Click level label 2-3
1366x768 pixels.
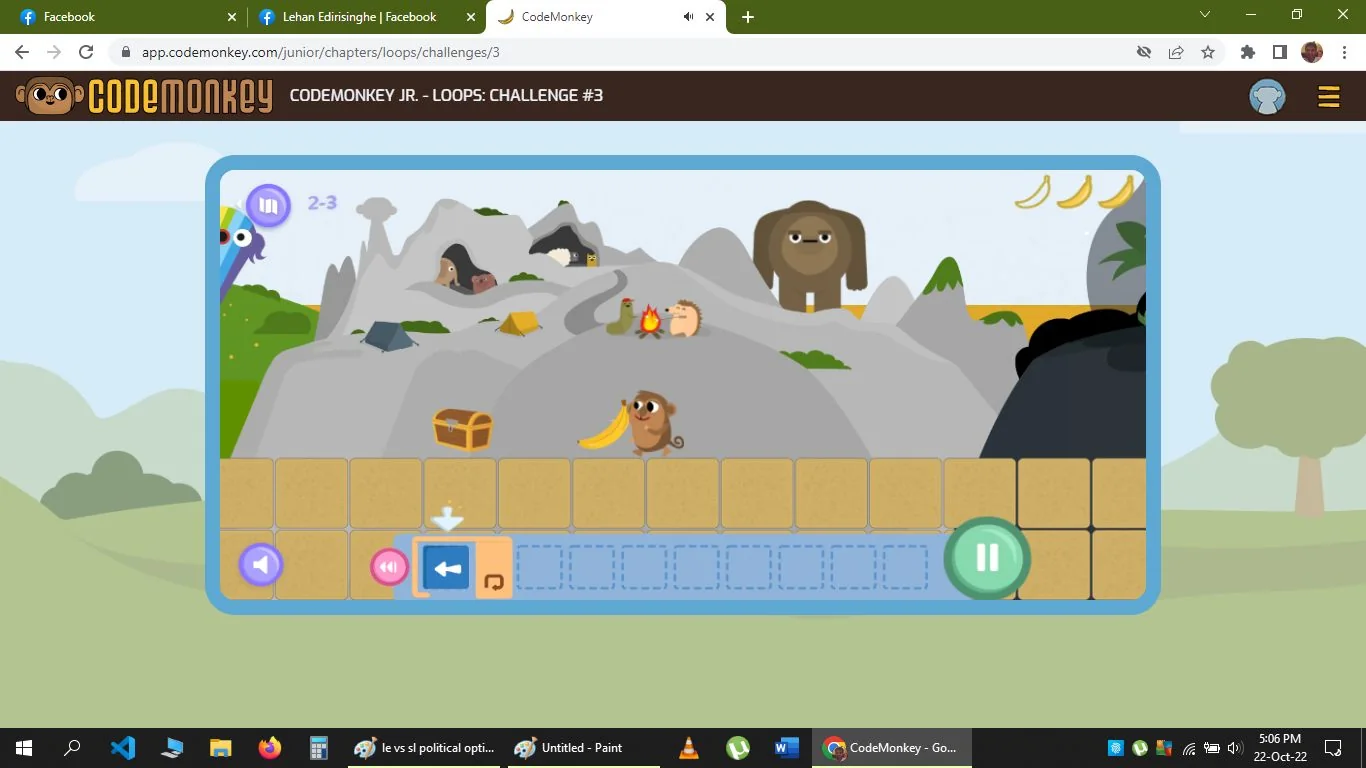tap(322, 203)
